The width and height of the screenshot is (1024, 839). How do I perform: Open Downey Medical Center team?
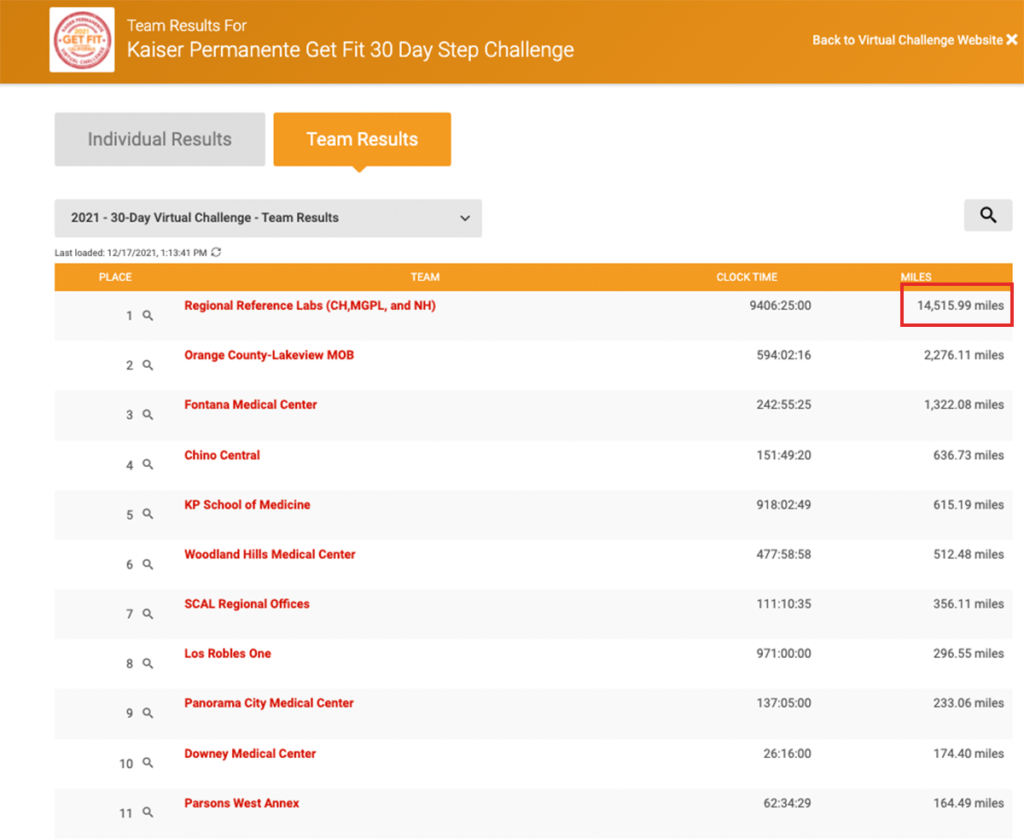(x=250, y=753)
